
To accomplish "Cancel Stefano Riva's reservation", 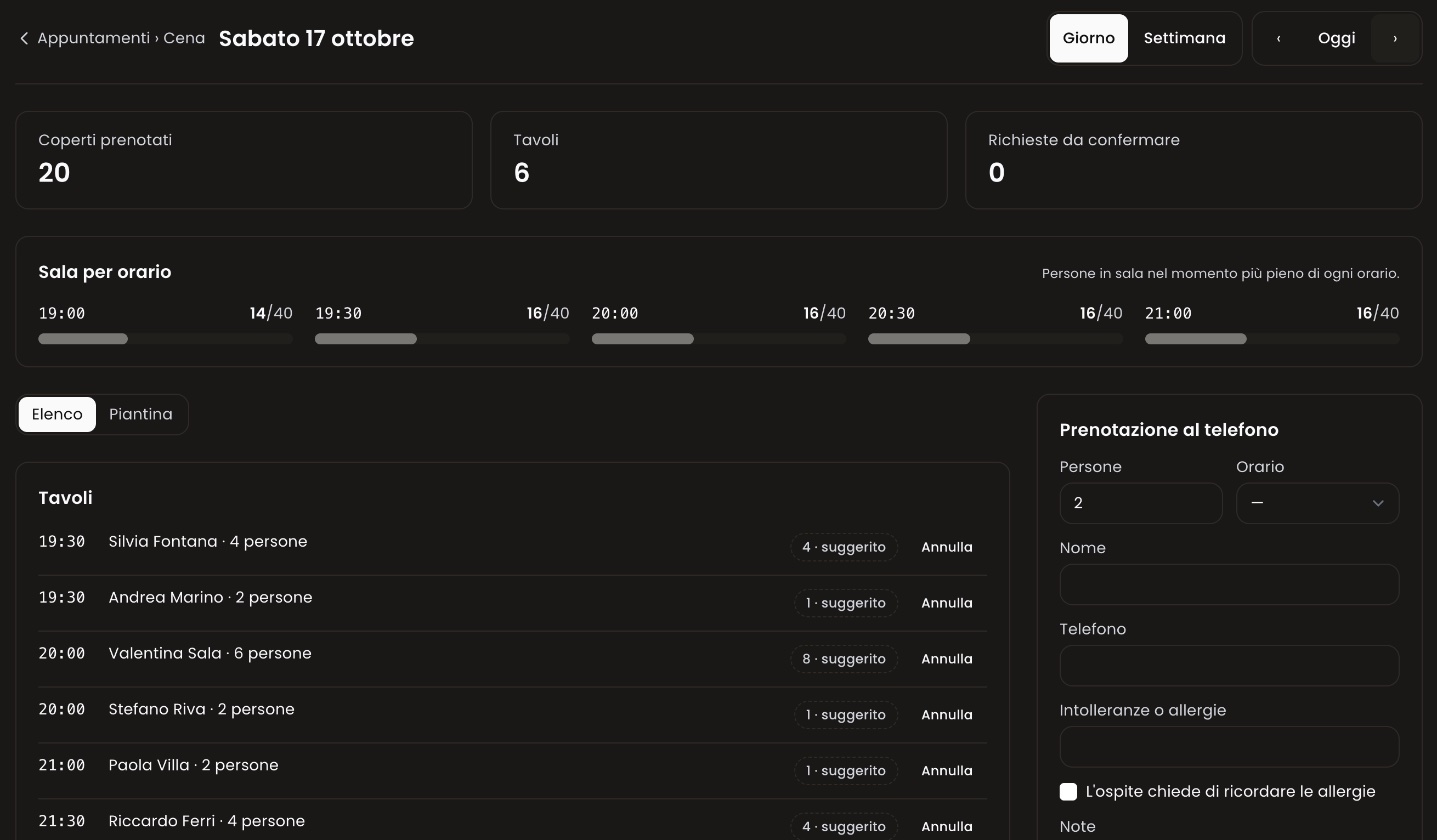I will tap(946, 715).
